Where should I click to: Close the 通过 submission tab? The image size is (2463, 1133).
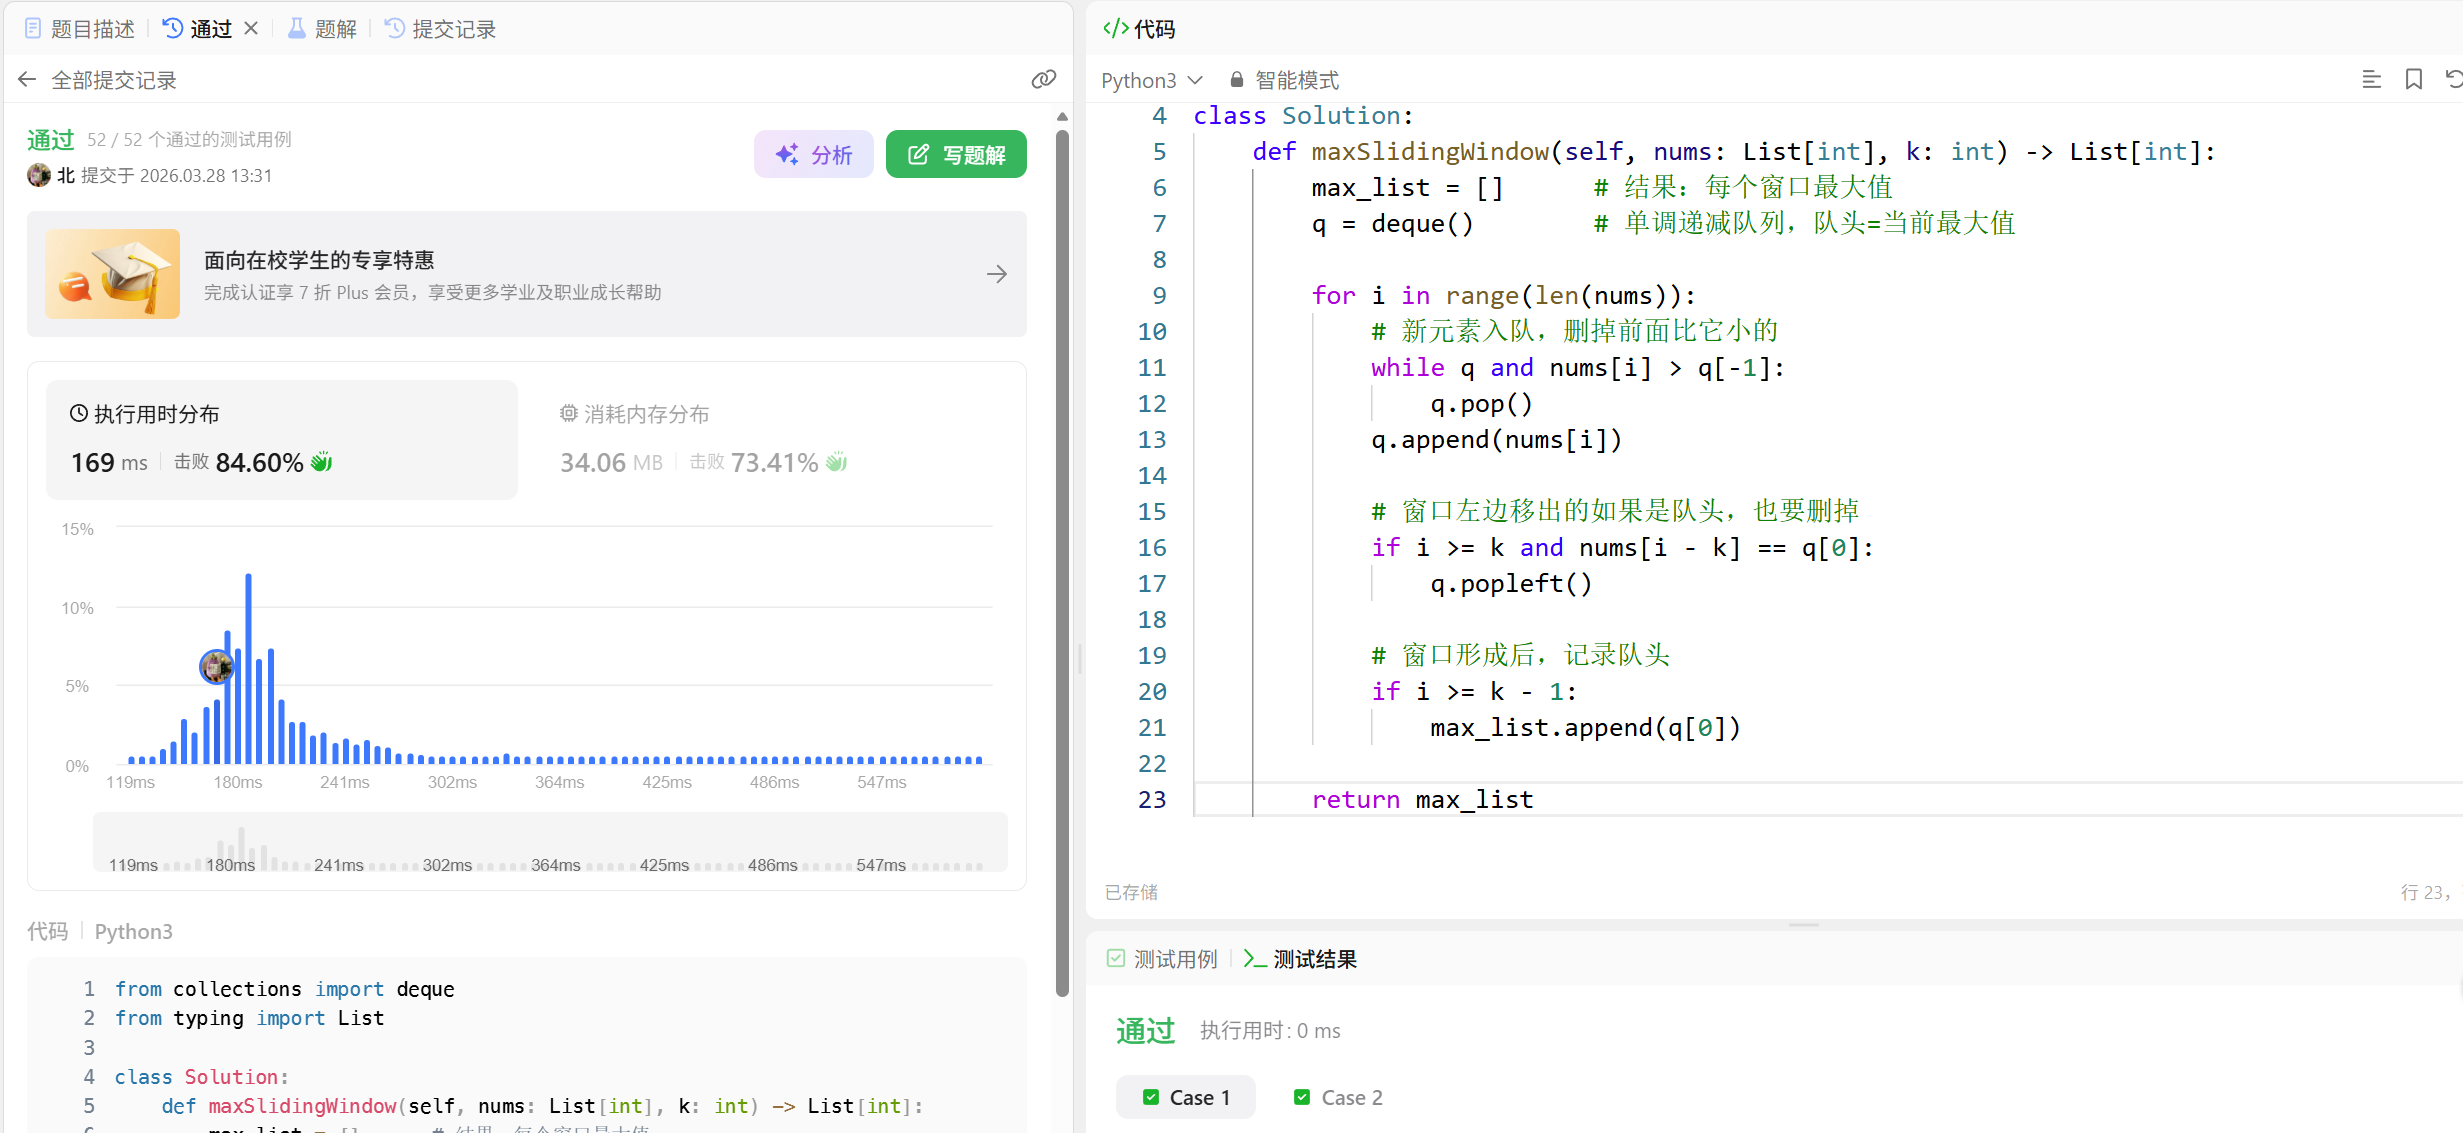click(251, 29)
